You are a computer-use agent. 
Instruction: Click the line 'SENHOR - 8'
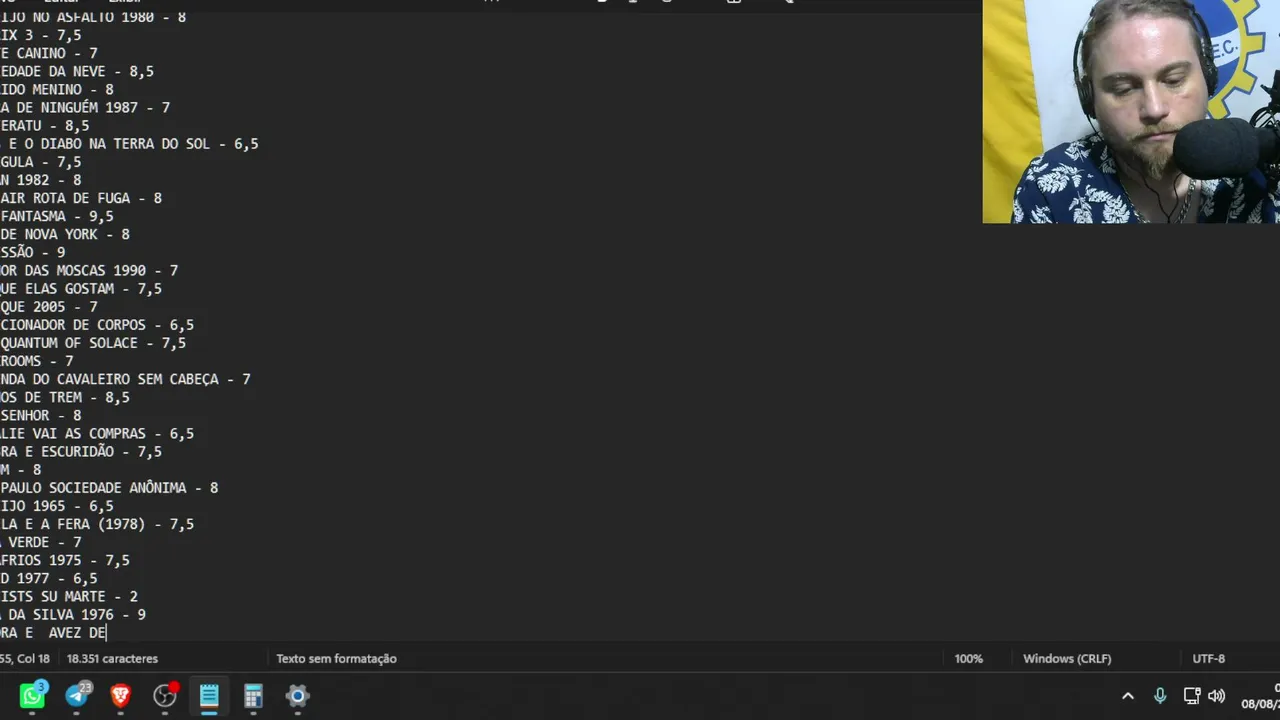click(41, 416)
